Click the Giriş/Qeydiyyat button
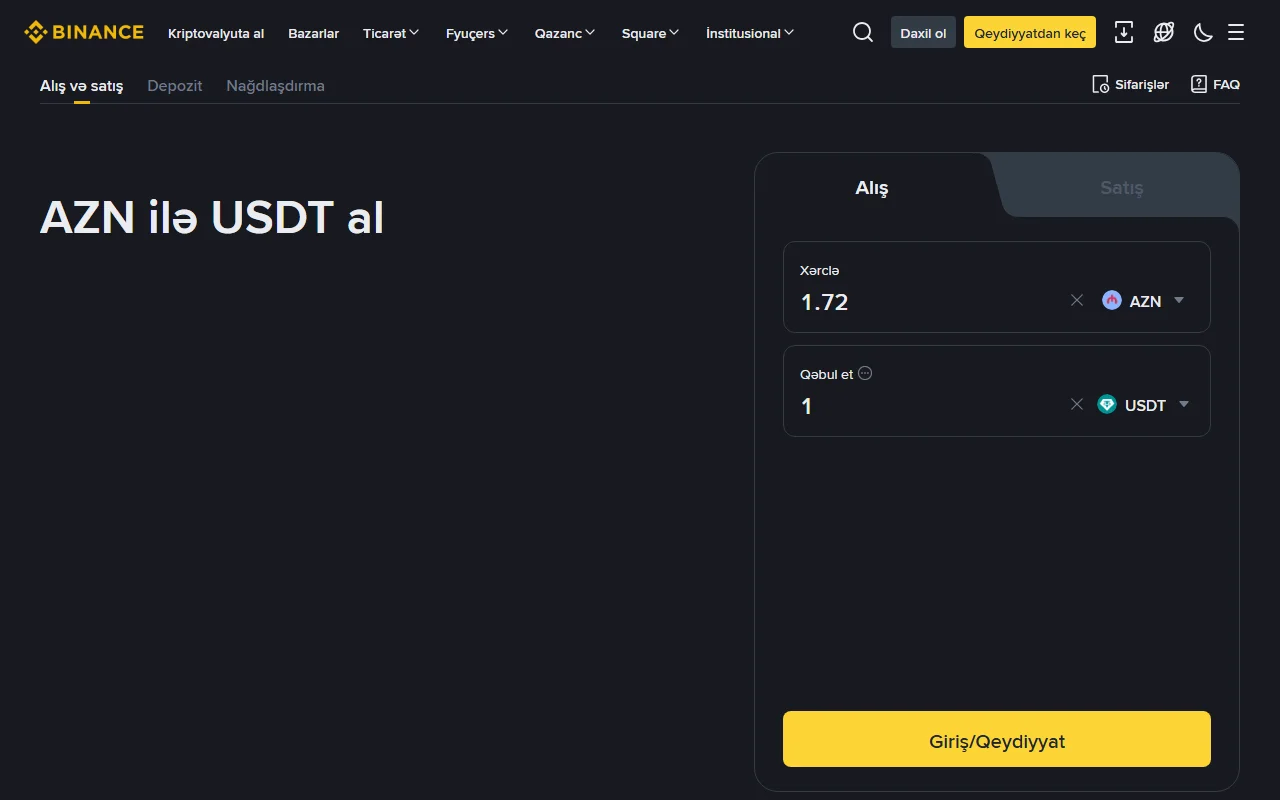This screenshot has height=800, width=1280. click(997, 739)
